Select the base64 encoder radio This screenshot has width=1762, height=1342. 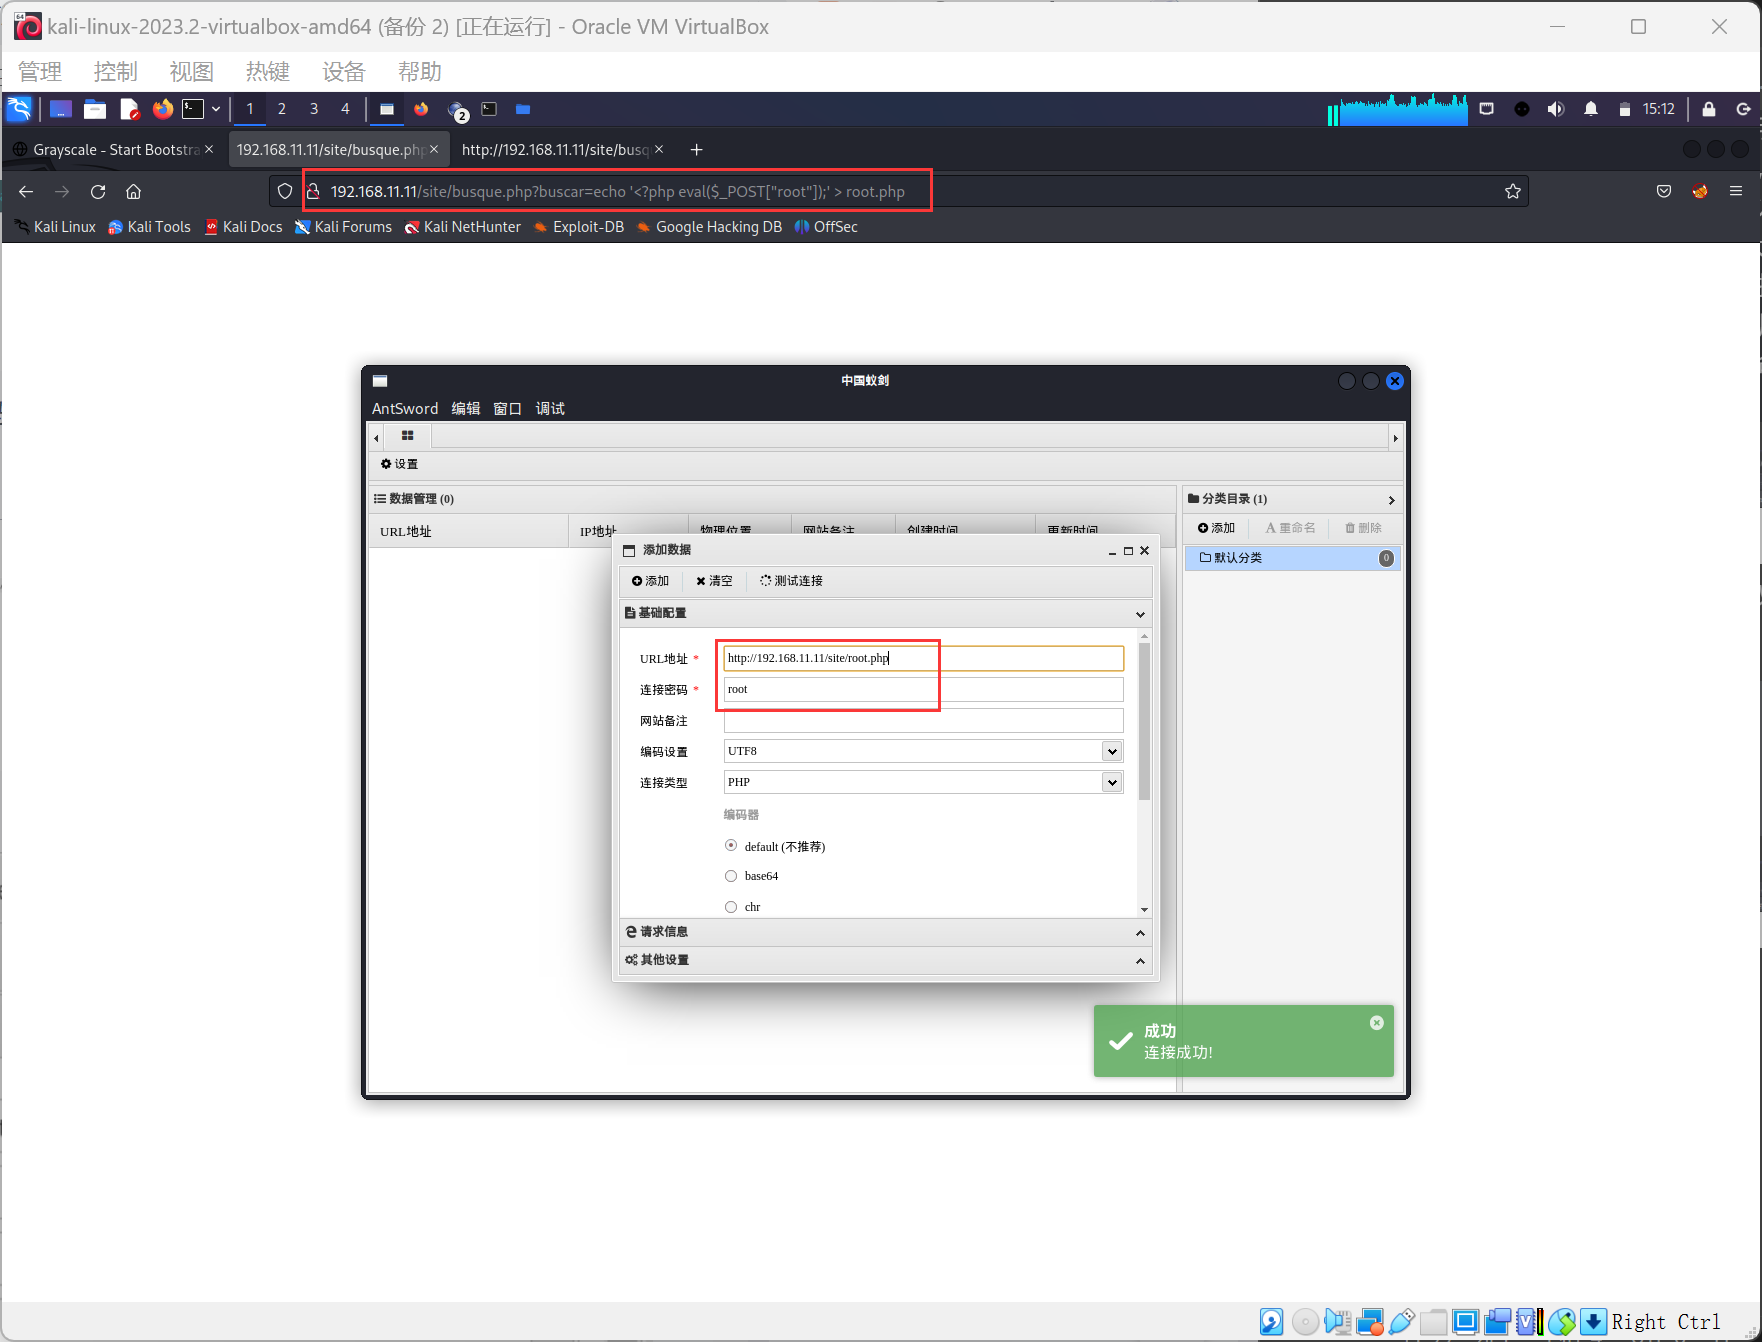pyautogui.click(x=731, y=876)
